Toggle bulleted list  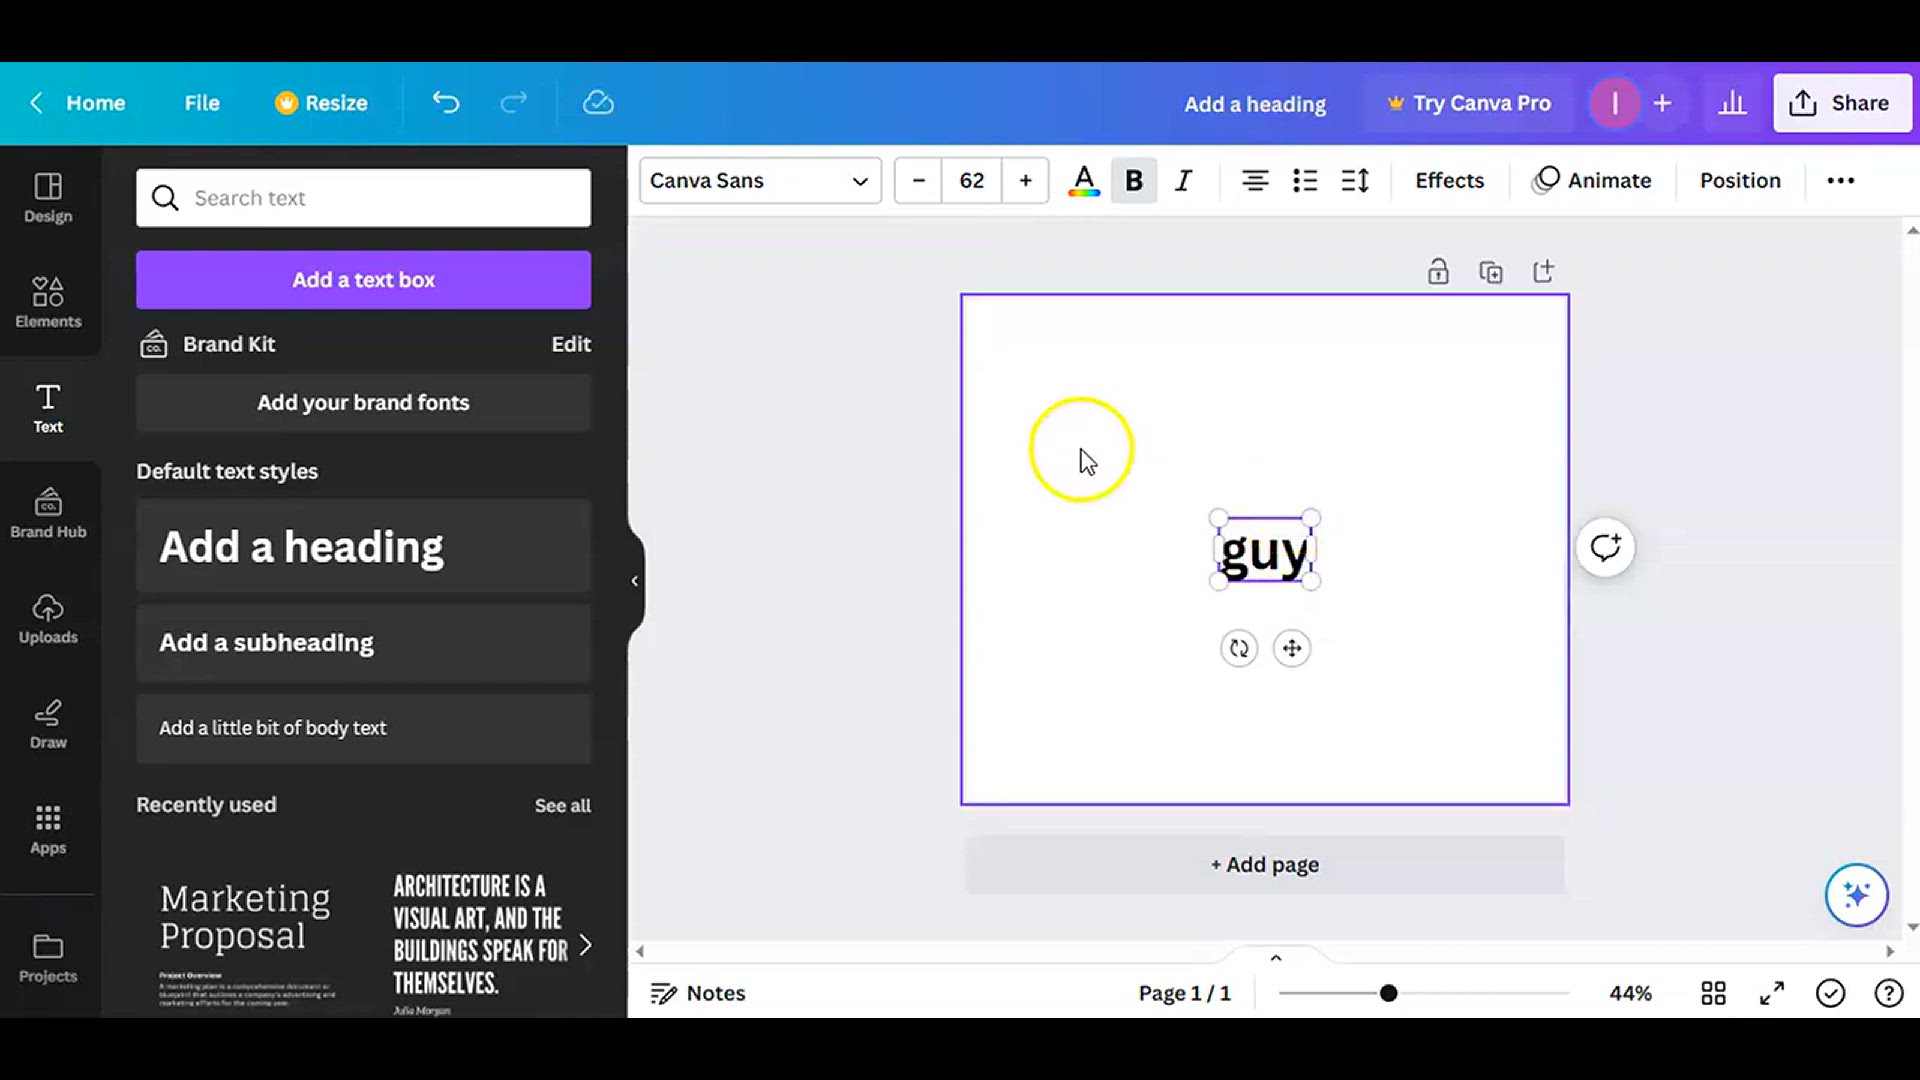pos(1305,181)
